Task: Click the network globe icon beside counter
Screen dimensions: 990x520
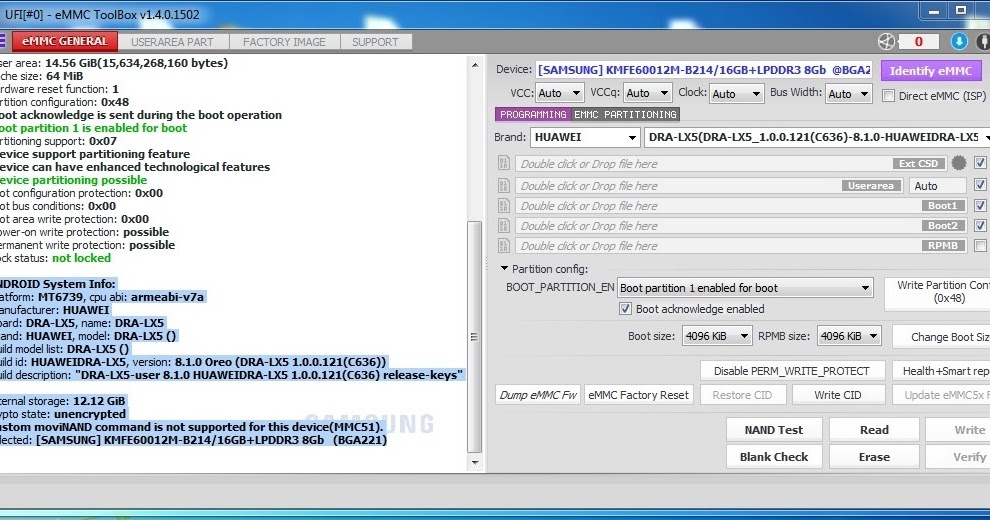Action: [x=886, y=42]
